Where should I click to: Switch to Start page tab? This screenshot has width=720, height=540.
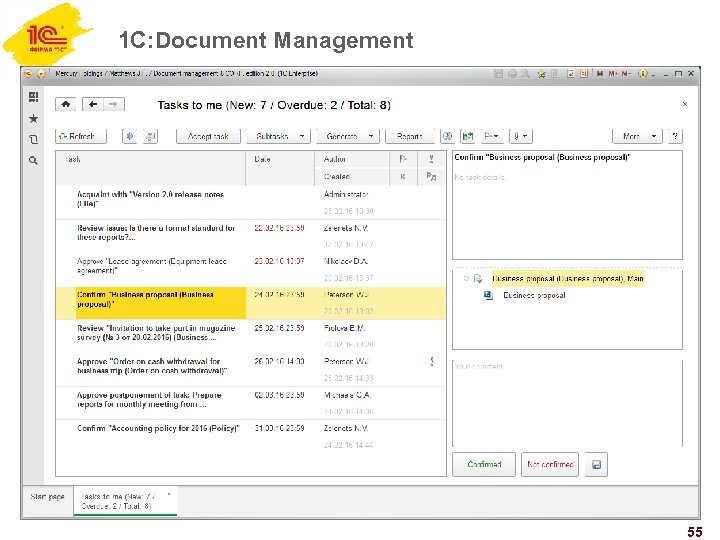pyautogui.click(x=47, y=496)
